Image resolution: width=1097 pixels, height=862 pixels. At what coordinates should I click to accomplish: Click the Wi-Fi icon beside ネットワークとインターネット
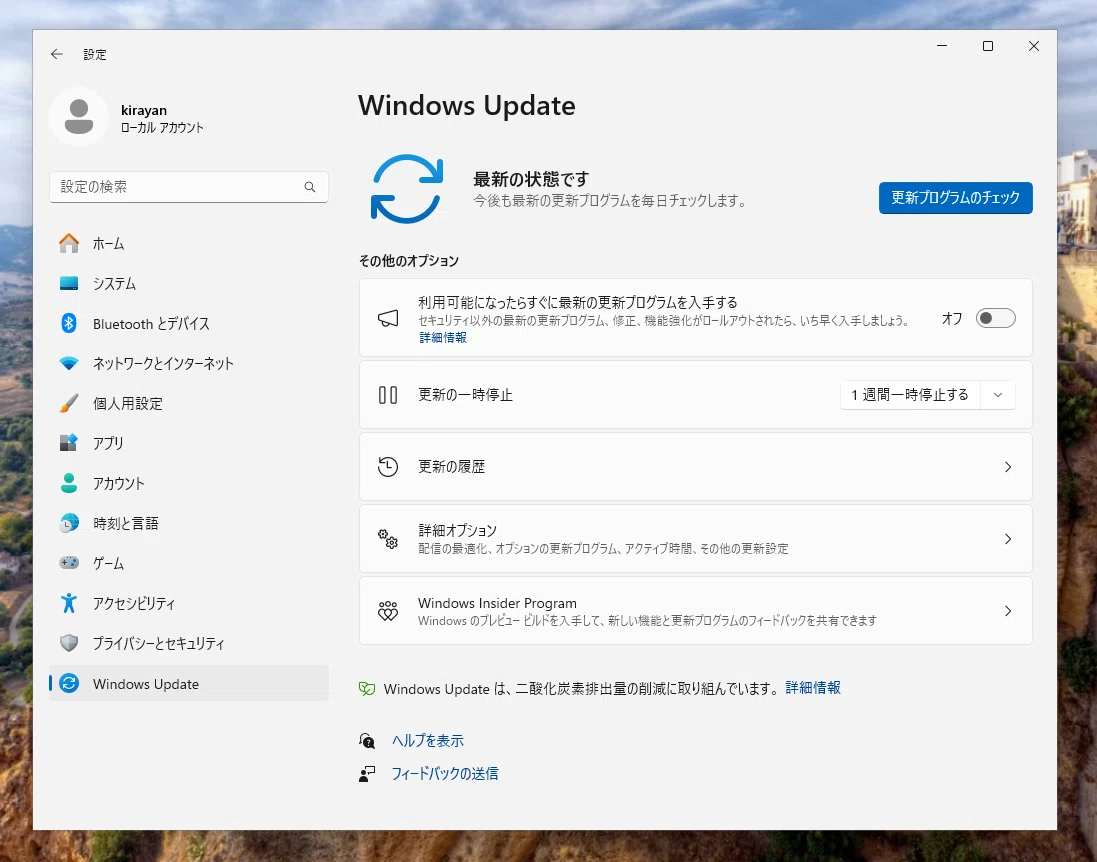click(69, 363)
